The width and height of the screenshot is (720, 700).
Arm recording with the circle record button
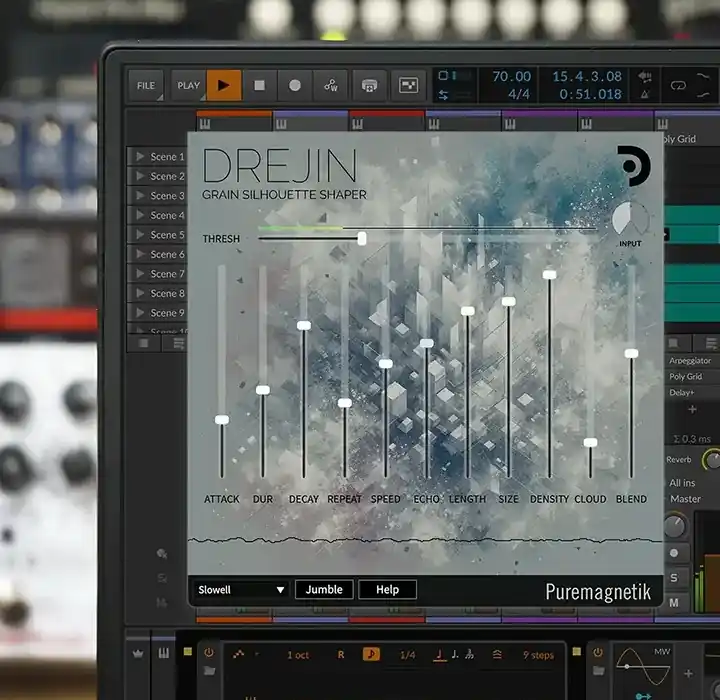295,85
